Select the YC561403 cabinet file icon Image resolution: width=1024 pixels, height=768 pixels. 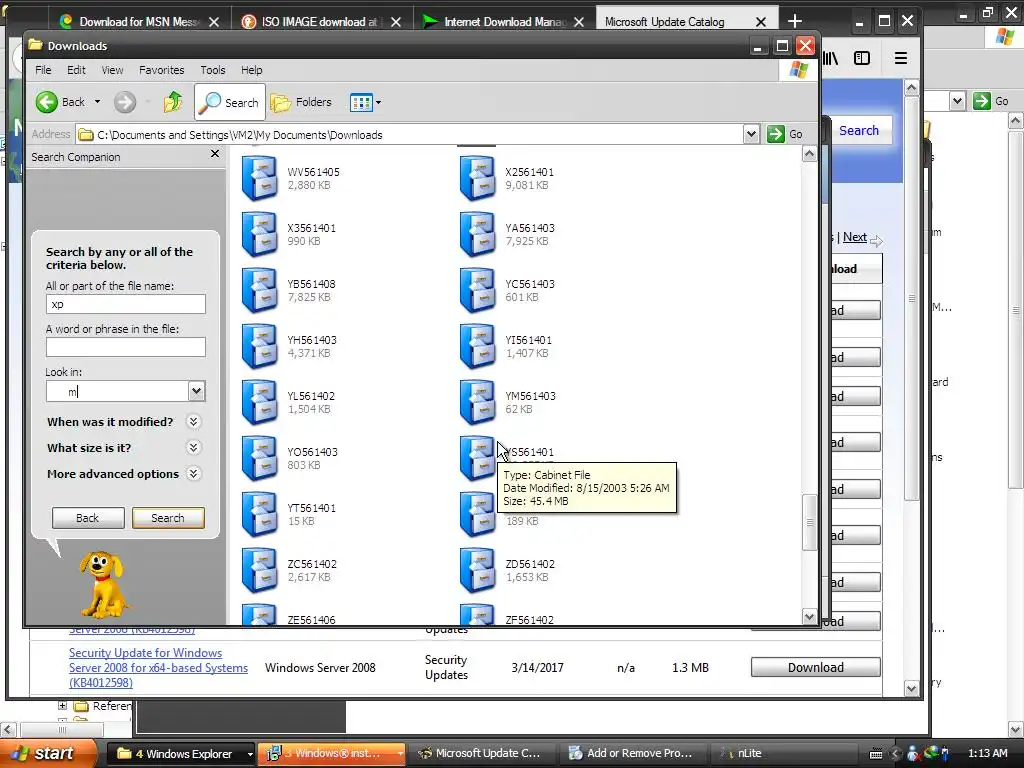click(x=477, y=290)
